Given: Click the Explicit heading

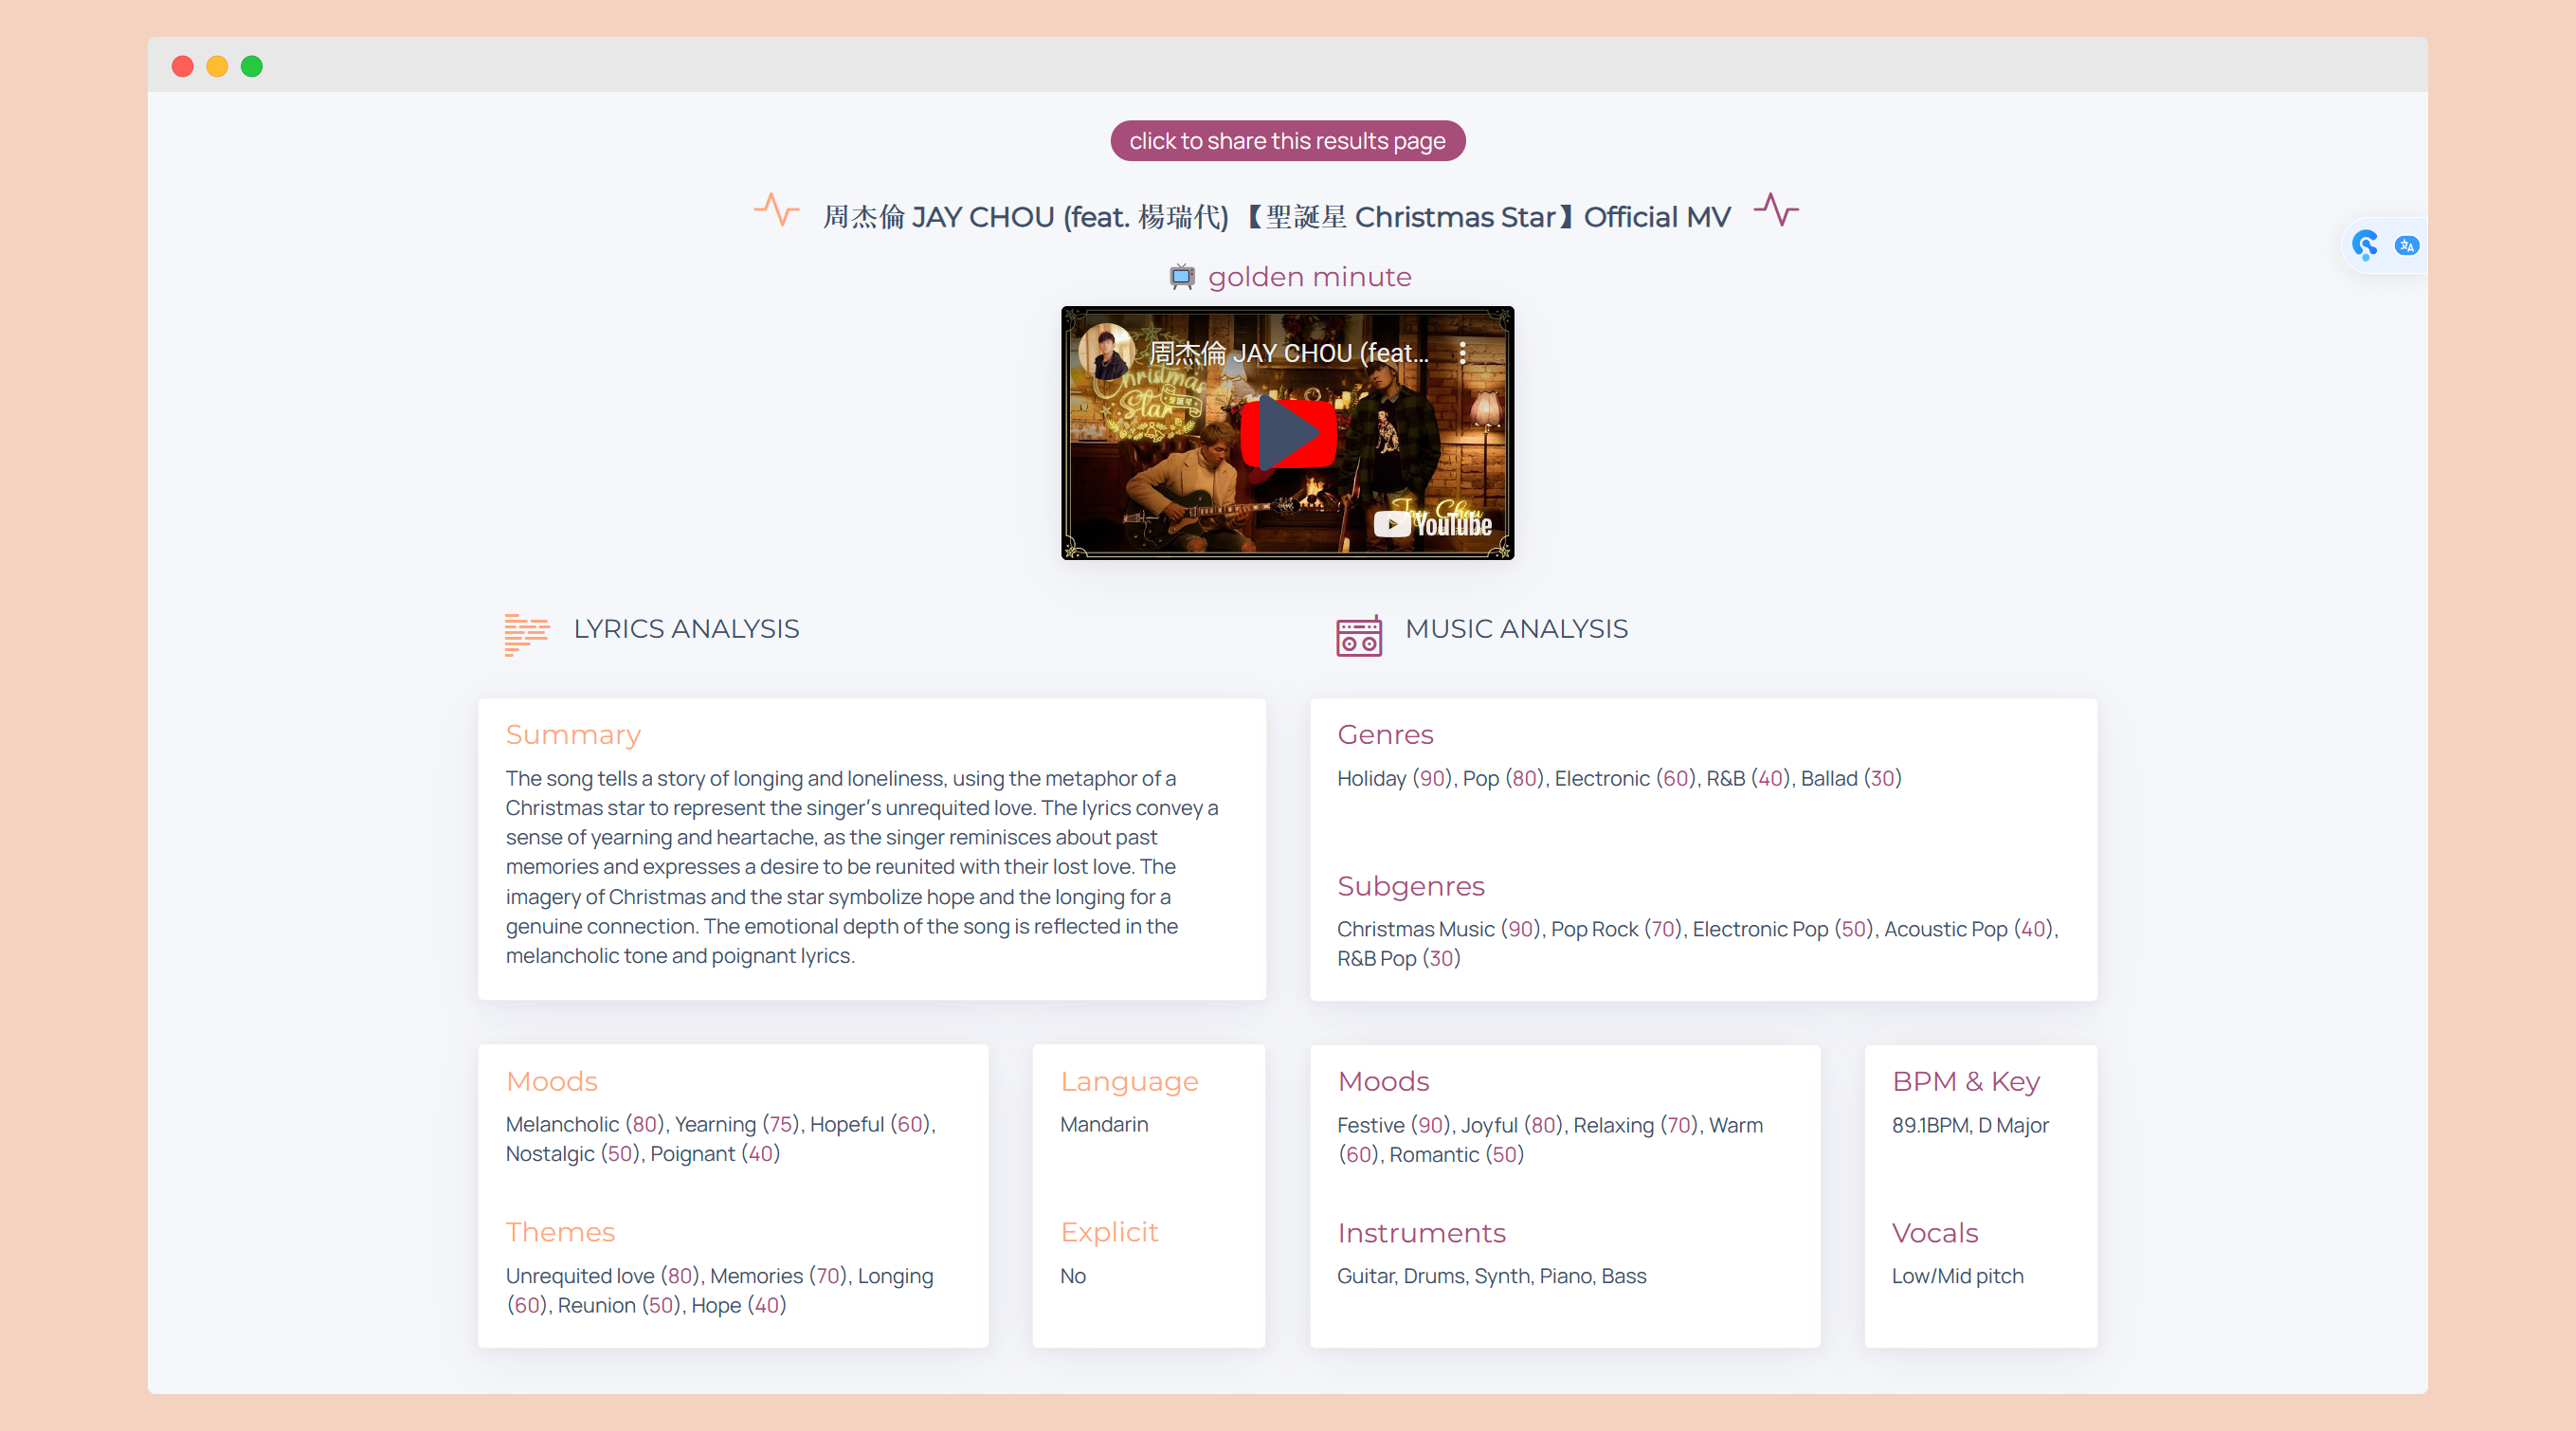Looking at the screenshot, I should pos(1109,1232).
